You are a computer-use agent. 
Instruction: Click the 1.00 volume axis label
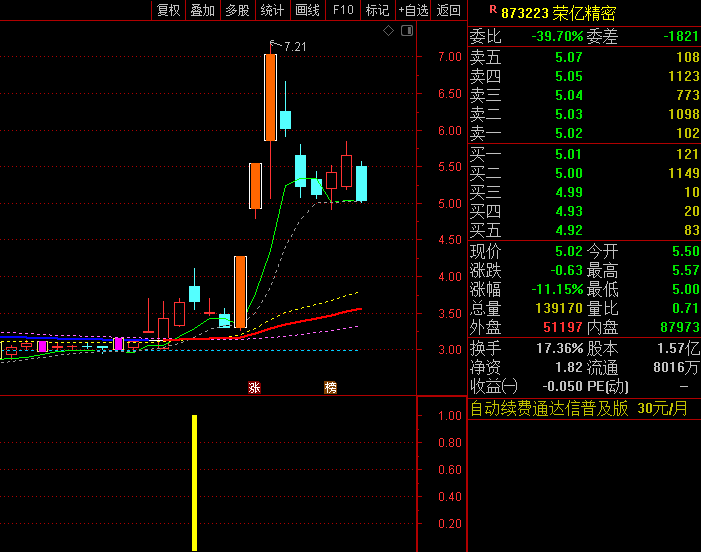point(450,416)
